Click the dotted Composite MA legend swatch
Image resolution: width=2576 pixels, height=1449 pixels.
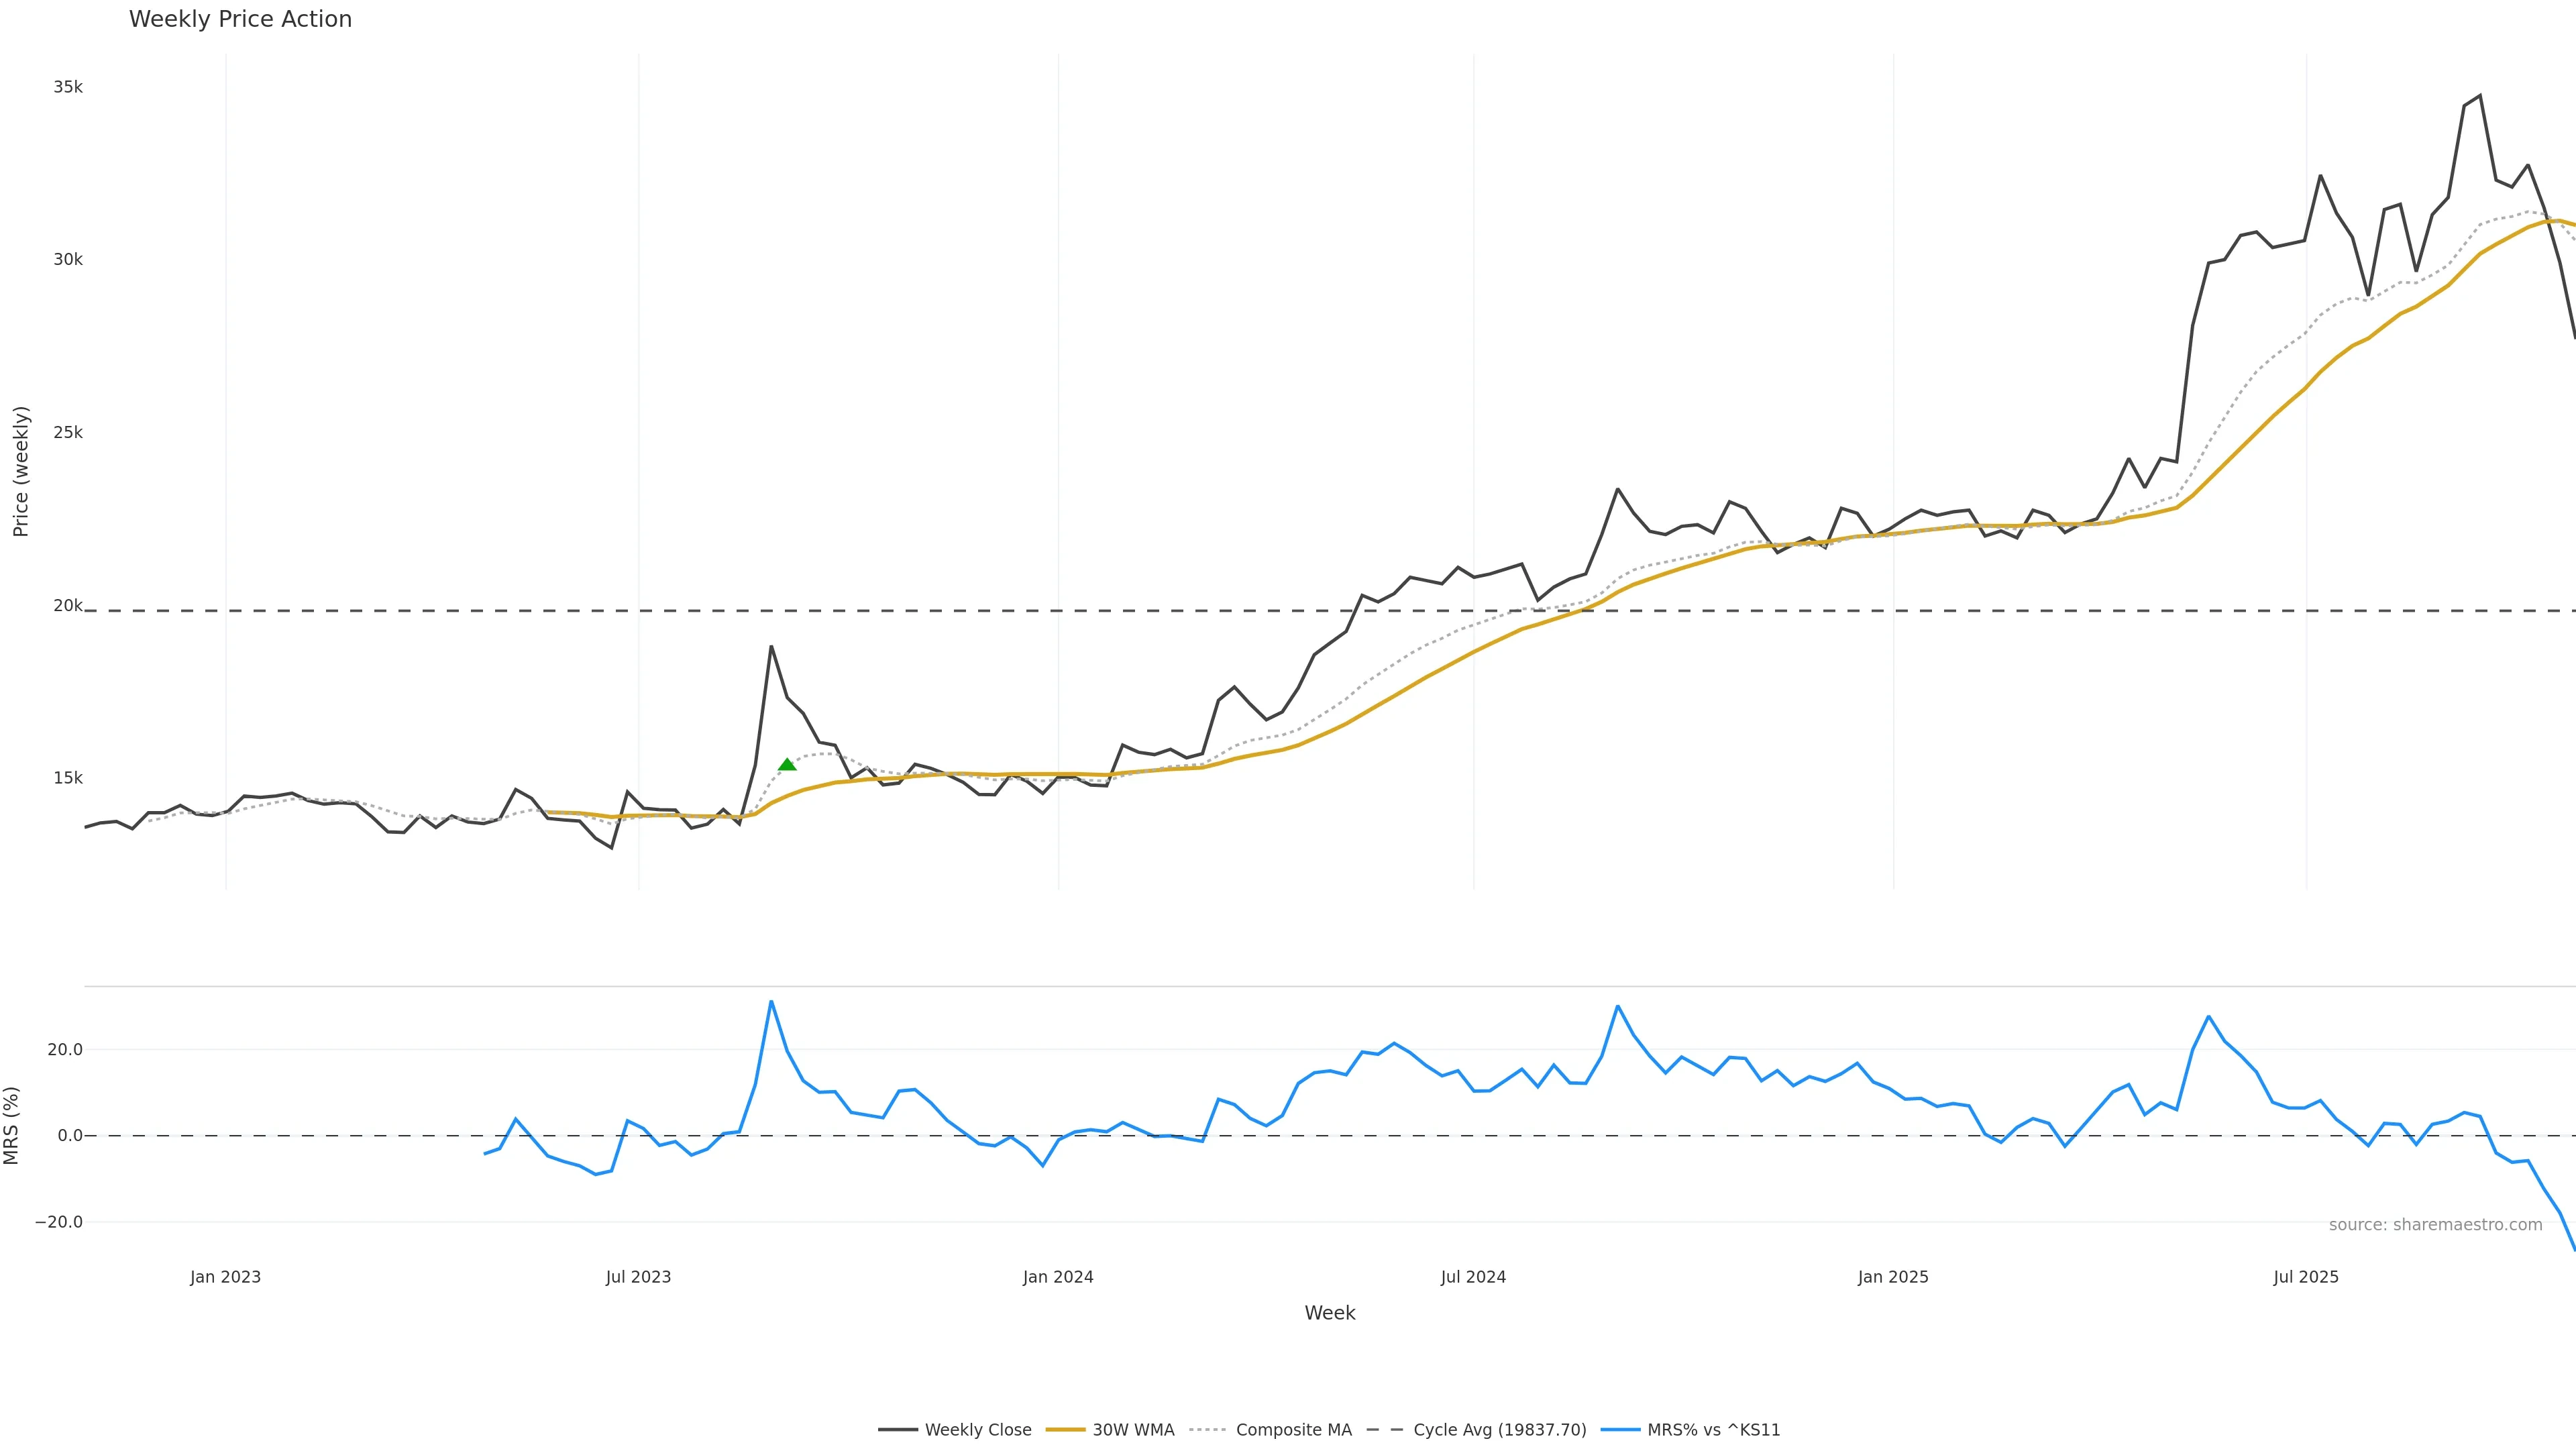coord(1208,1430)
